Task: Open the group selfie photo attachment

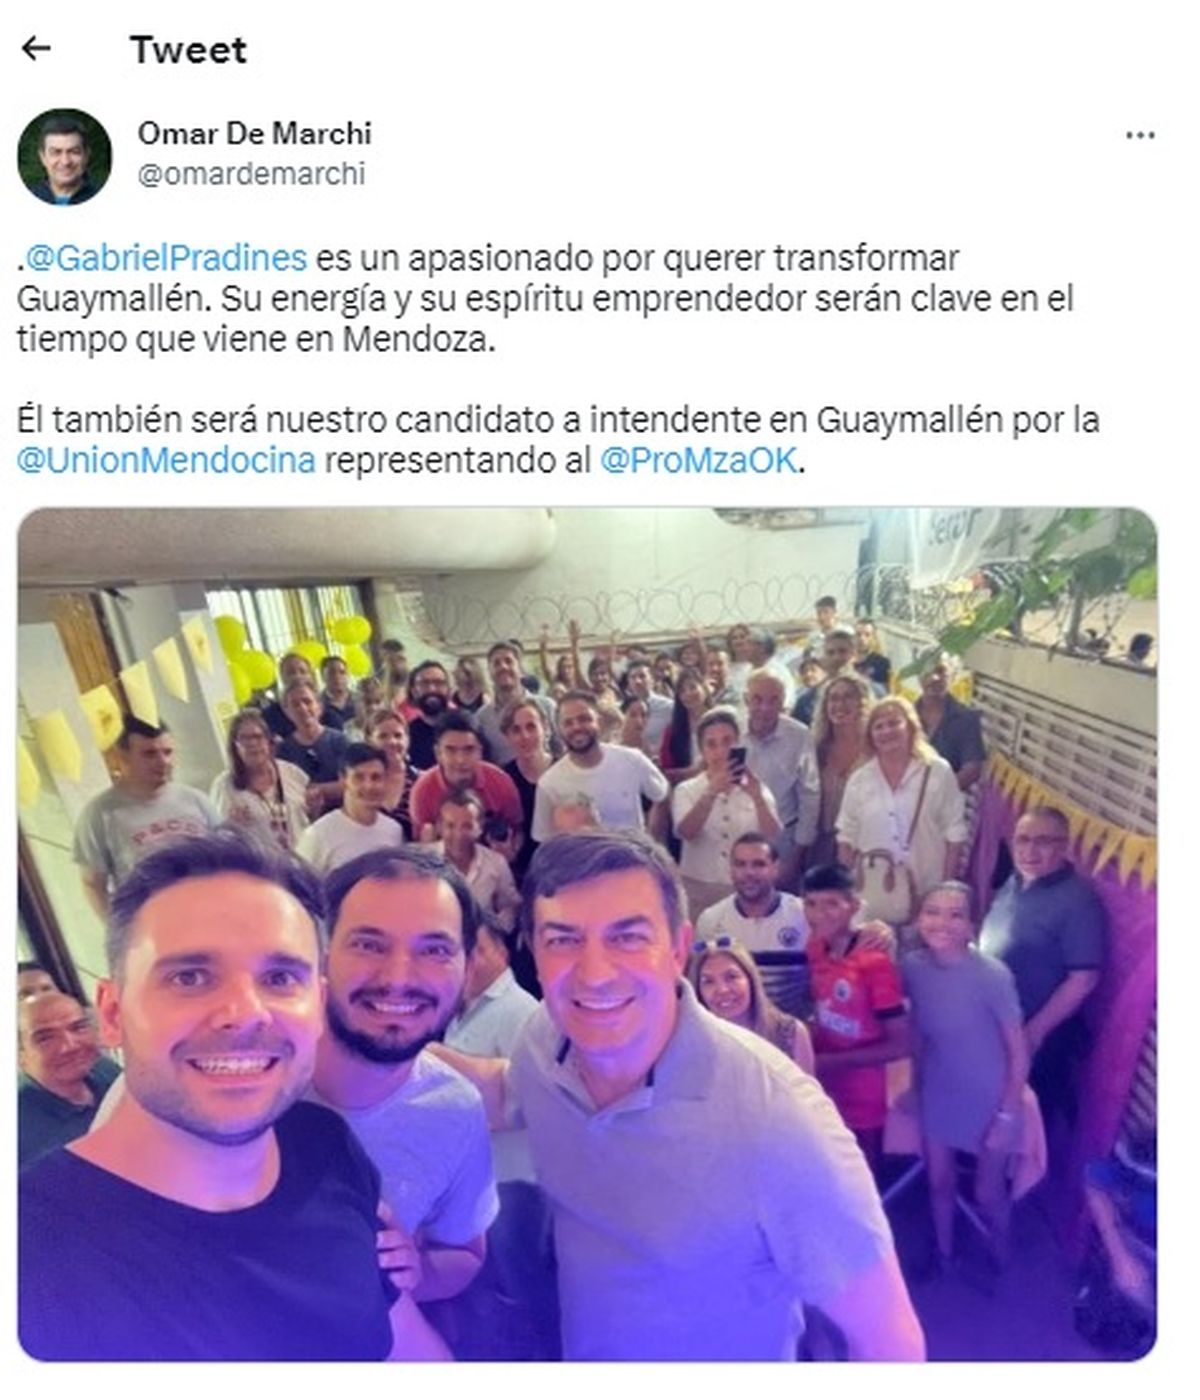Action: click(x=588, y=934)
